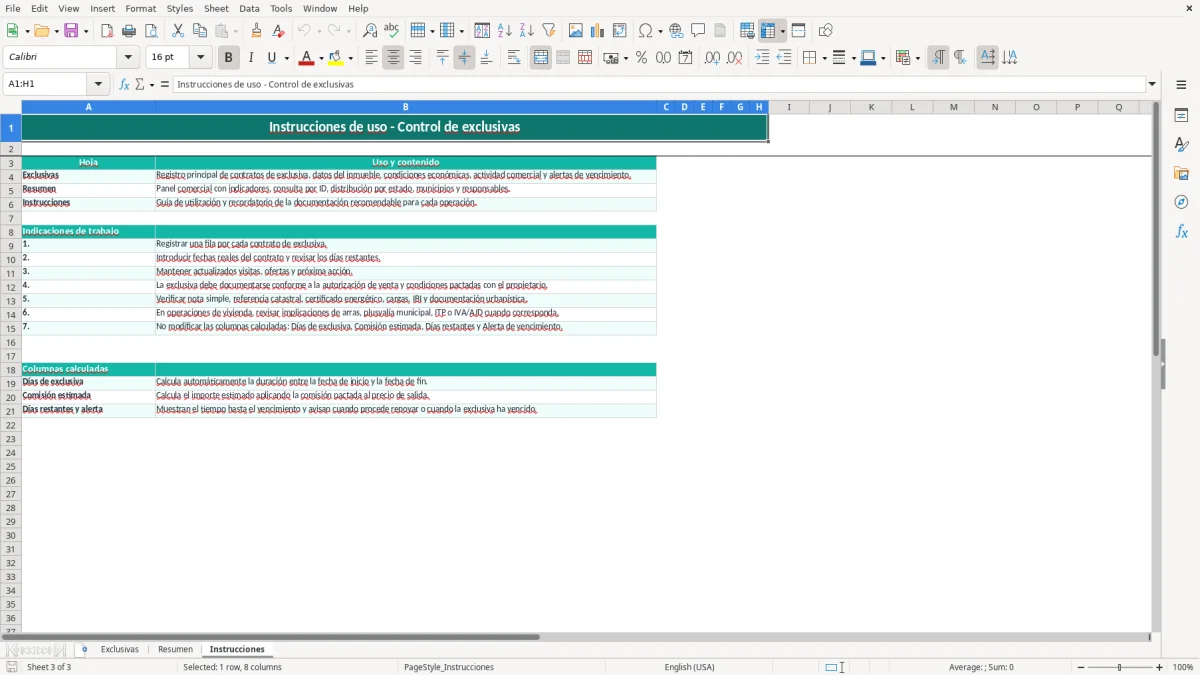Open Split Window icon
Viewport: 1200px width, 675px height.
click(799, 31)
